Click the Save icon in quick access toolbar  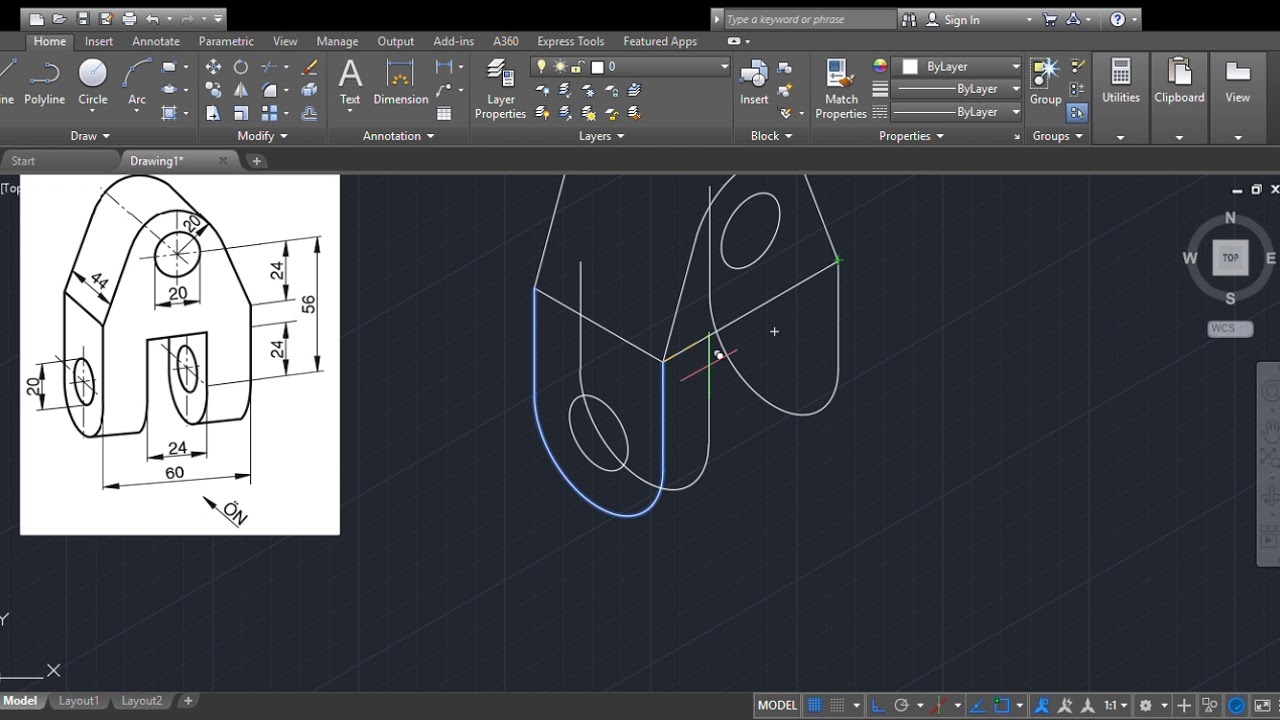[83, 19]
